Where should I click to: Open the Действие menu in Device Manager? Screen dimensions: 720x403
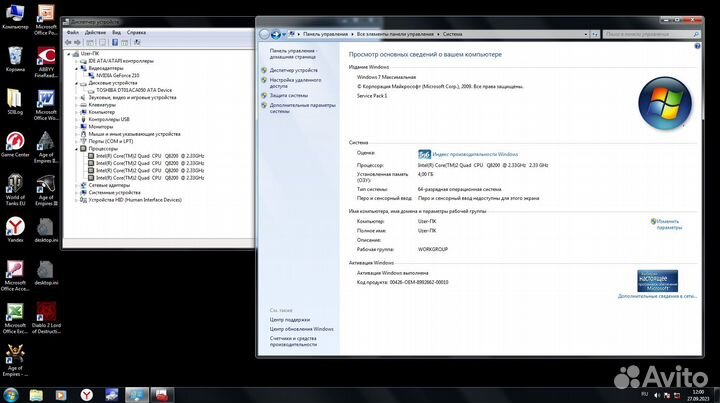pos(95,32)
